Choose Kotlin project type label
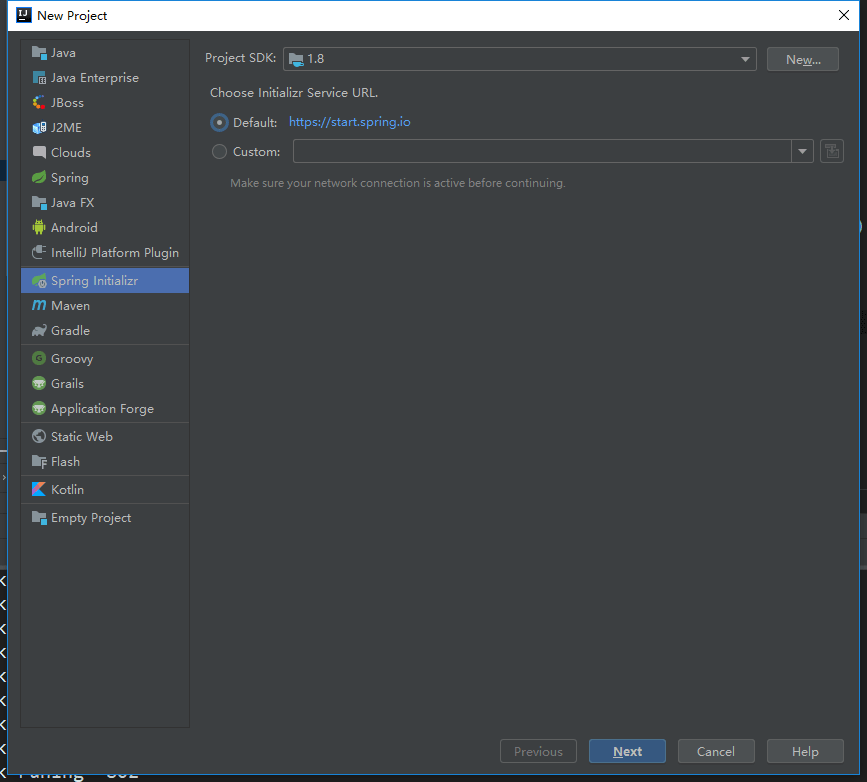The image size is (867, 782). coord(67,489)
